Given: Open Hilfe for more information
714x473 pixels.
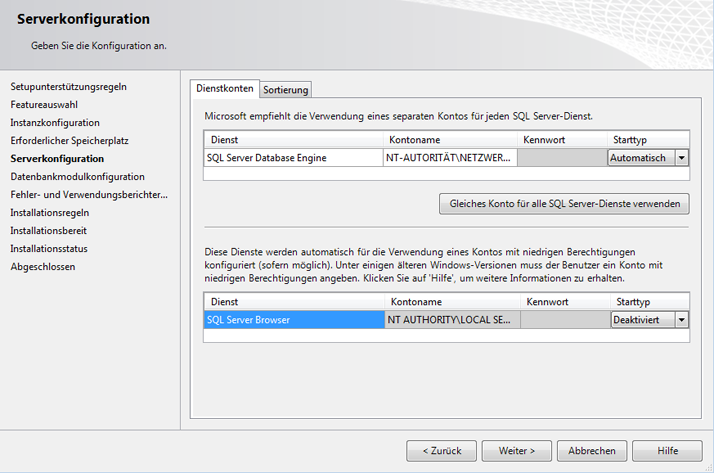Looking at the screenshot, I should click(x=667, y=451).
